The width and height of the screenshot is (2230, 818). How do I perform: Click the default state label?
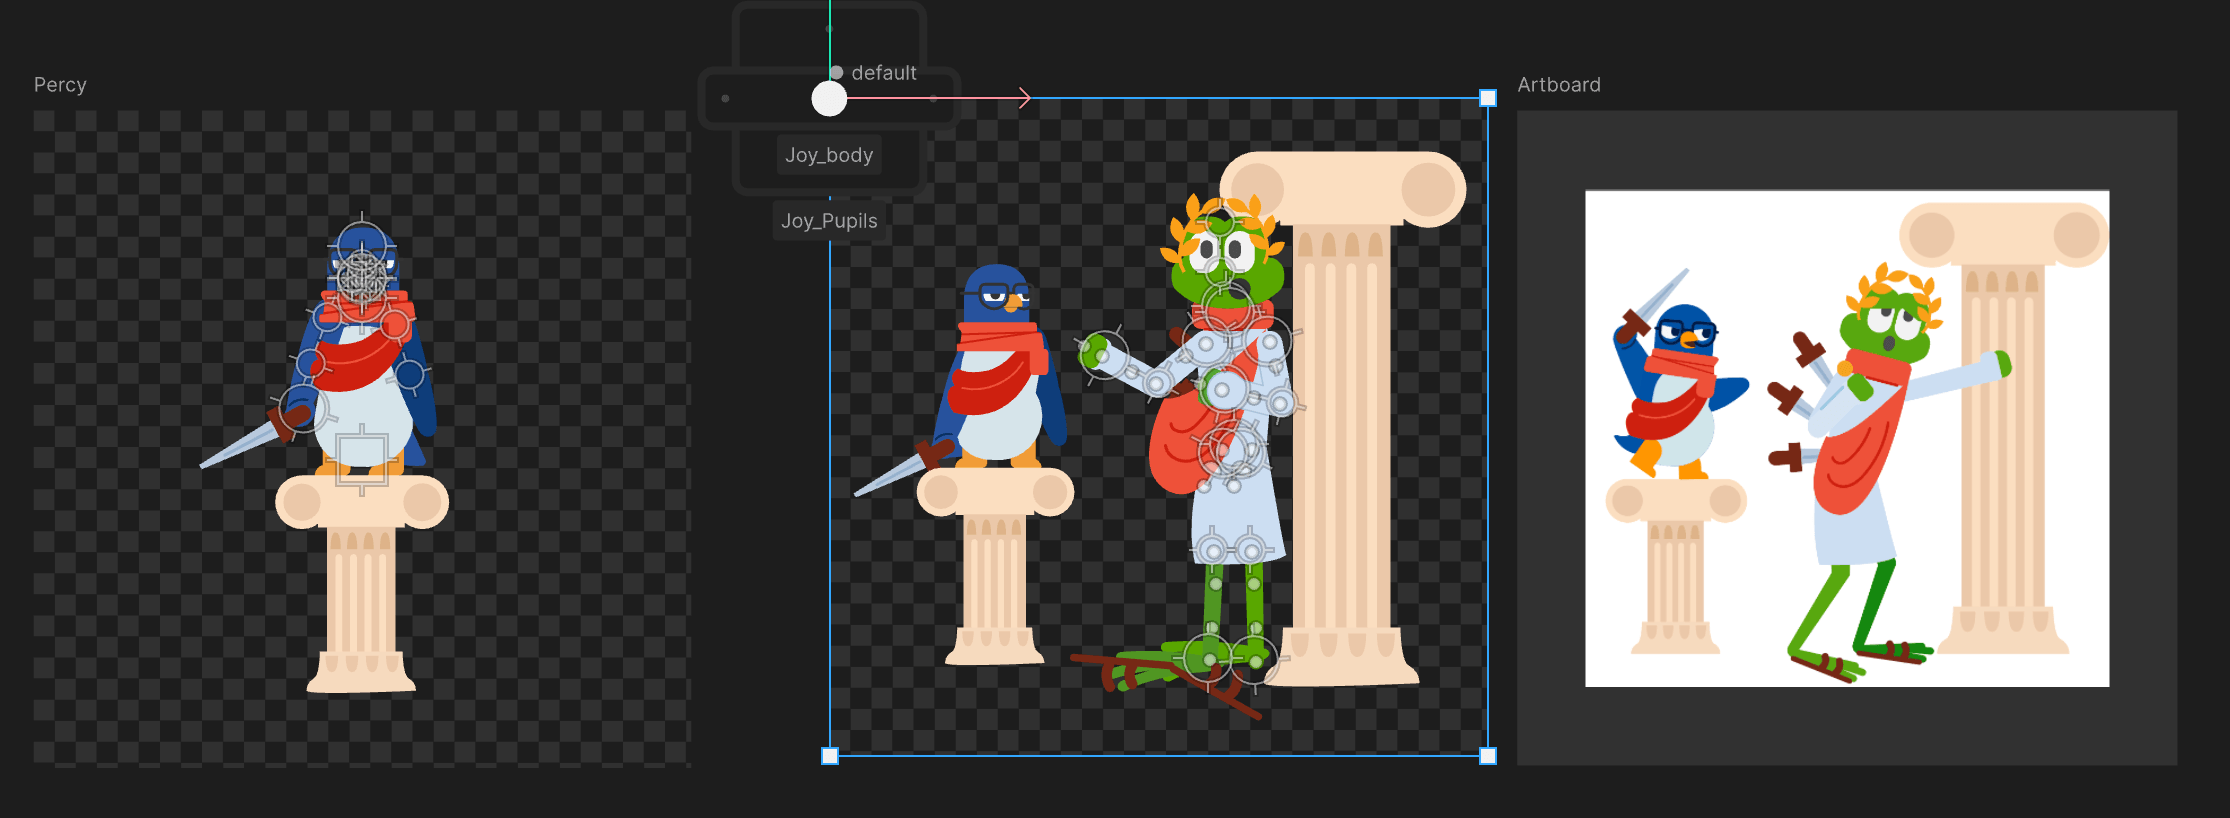883,73
